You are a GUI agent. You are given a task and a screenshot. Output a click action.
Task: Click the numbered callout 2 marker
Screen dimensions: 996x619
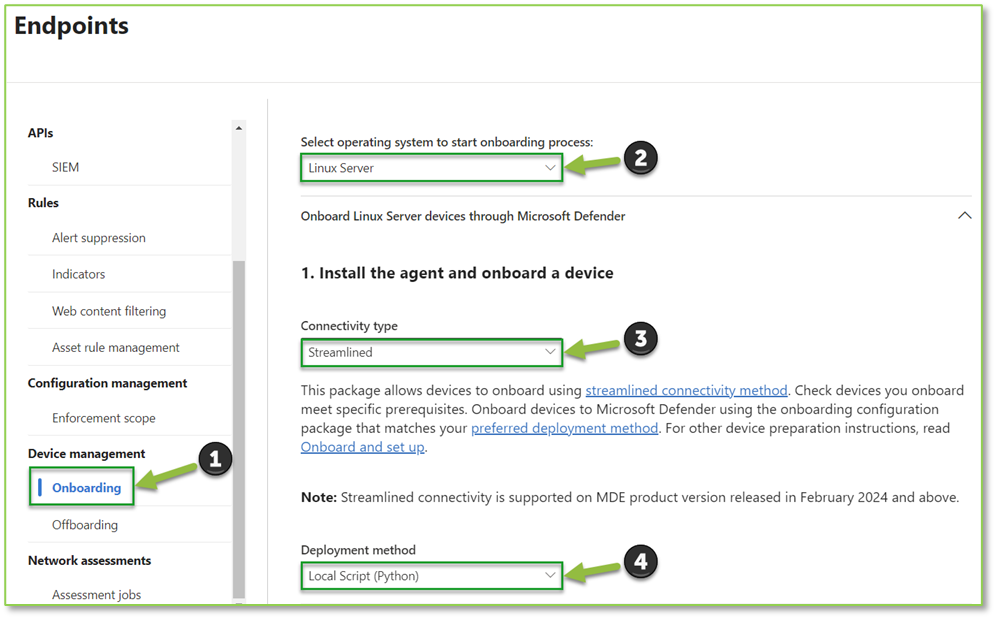(x=640, y=158)
